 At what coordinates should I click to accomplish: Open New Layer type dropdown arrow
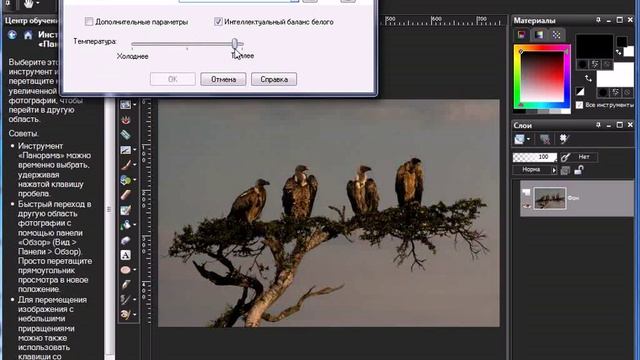(x=528, y=140)
